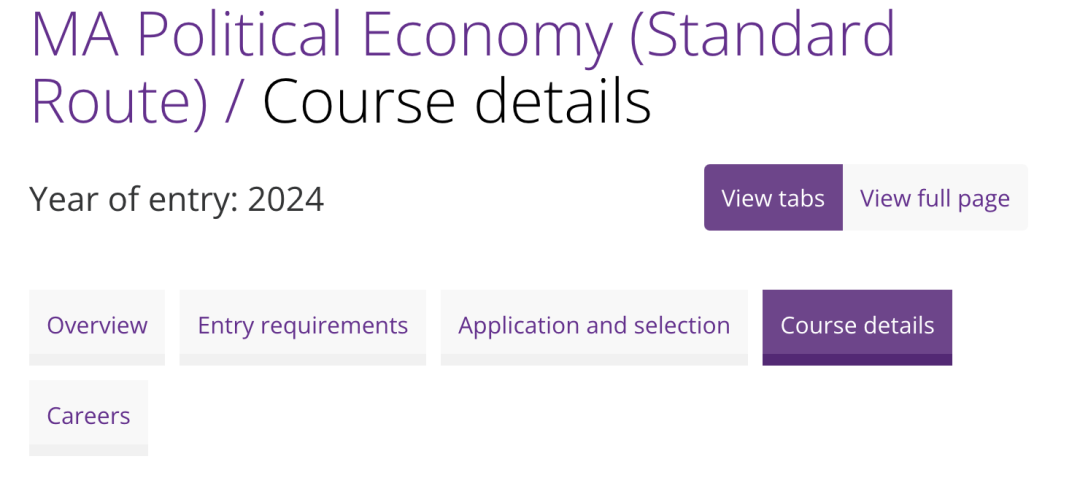Click the 2024 year value

click(286, 199)
